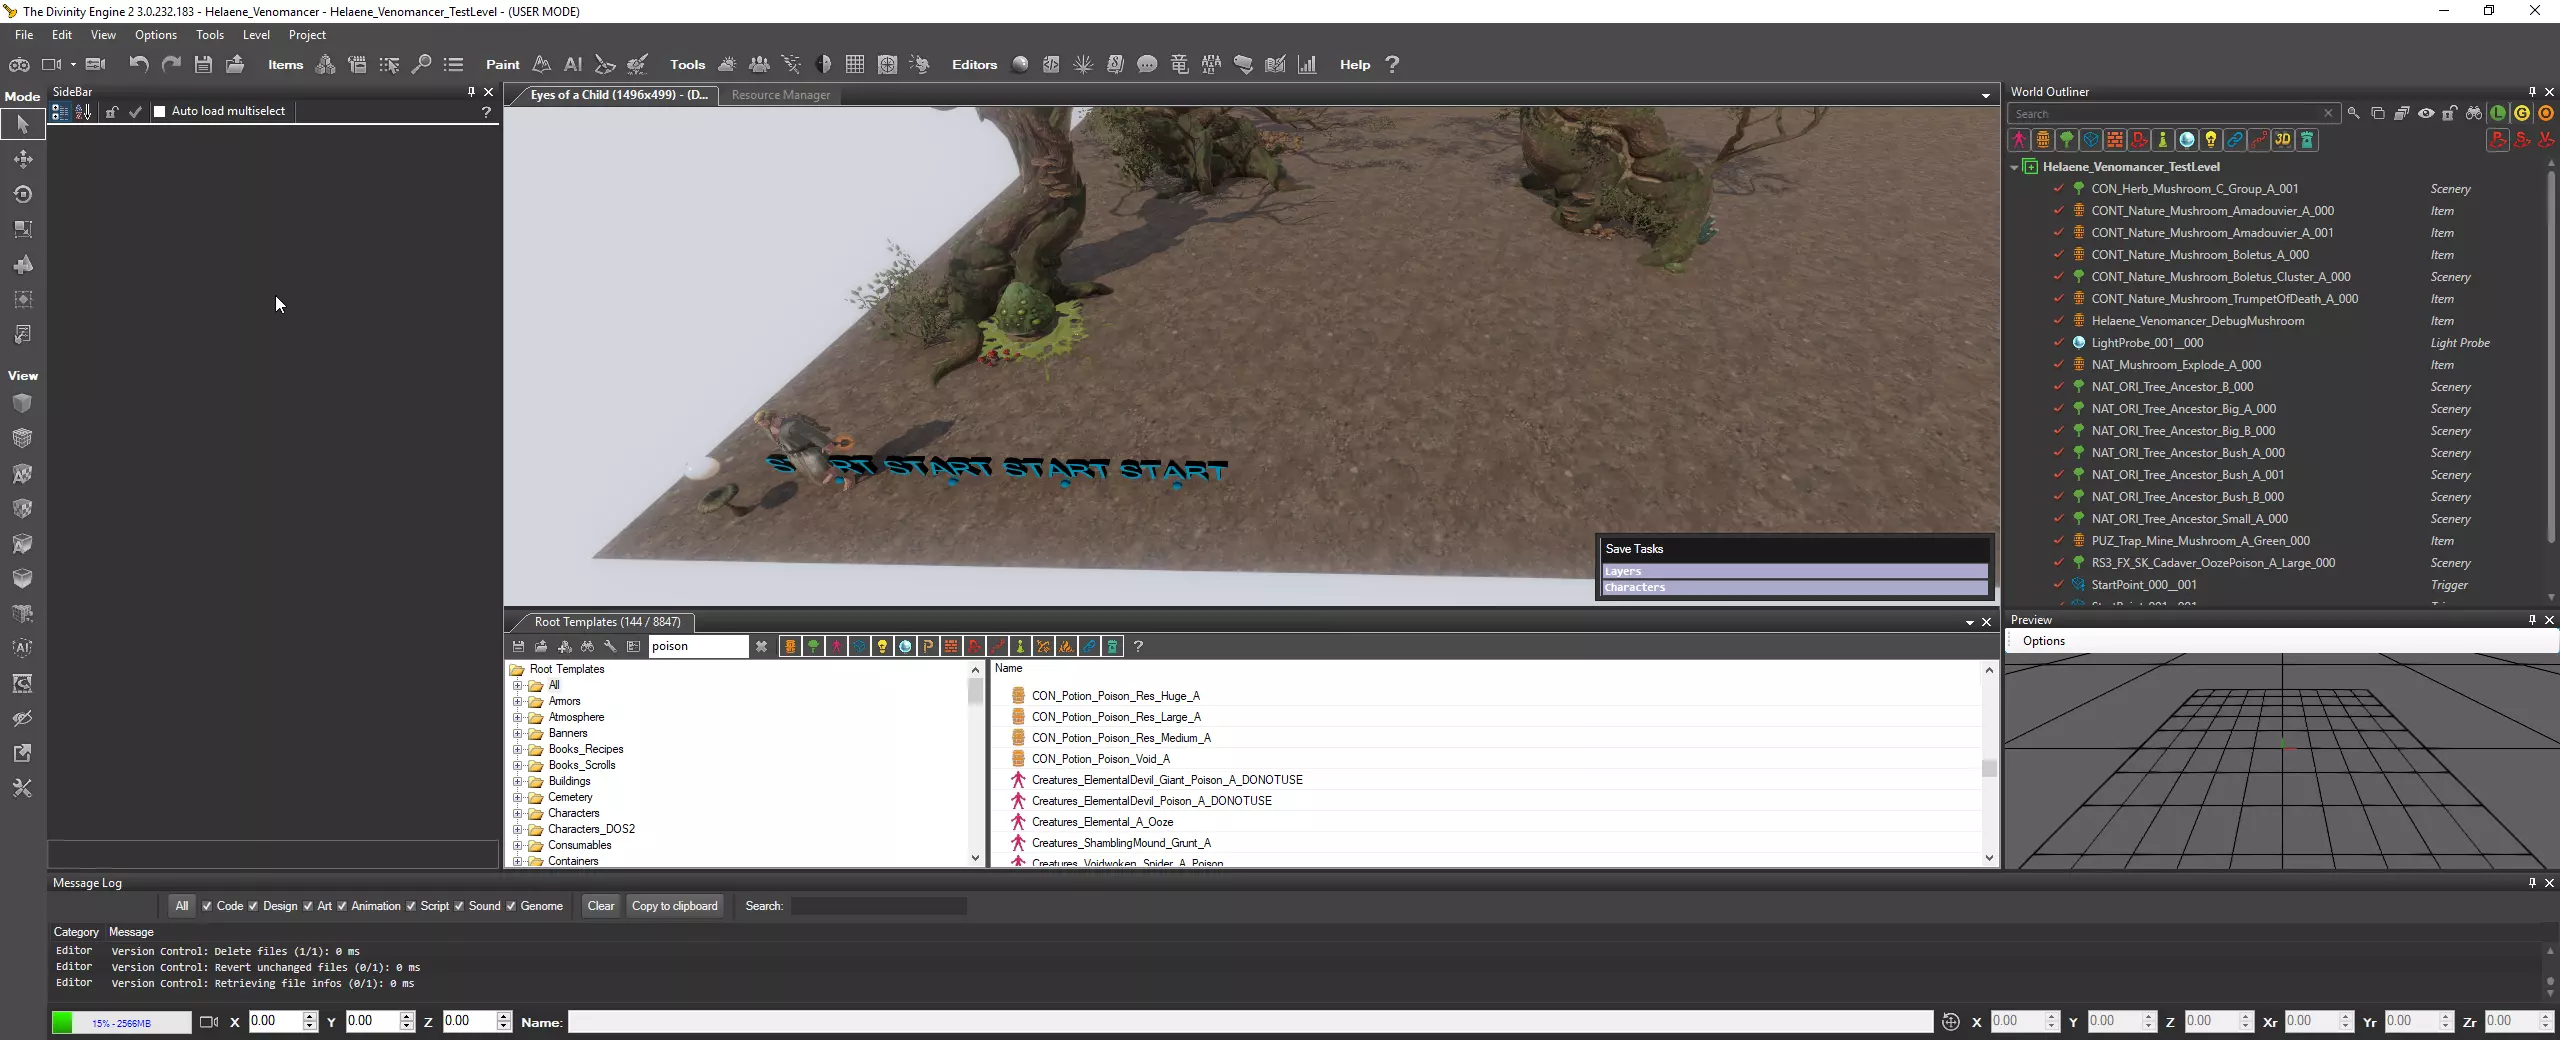Click the Root Templates help question mark
Screen dimensions: 2560x1040
(1137, 646)
